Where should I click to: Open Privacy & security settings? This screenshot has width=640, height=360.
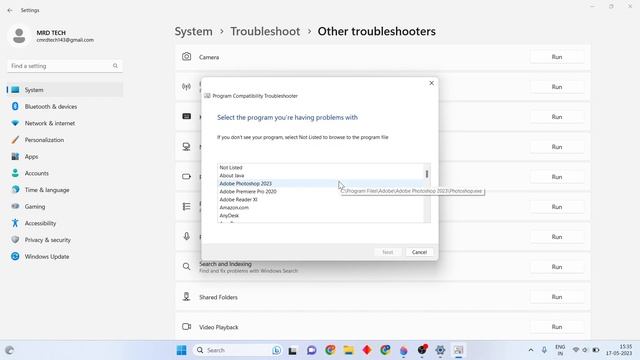(x=65, y=240)
